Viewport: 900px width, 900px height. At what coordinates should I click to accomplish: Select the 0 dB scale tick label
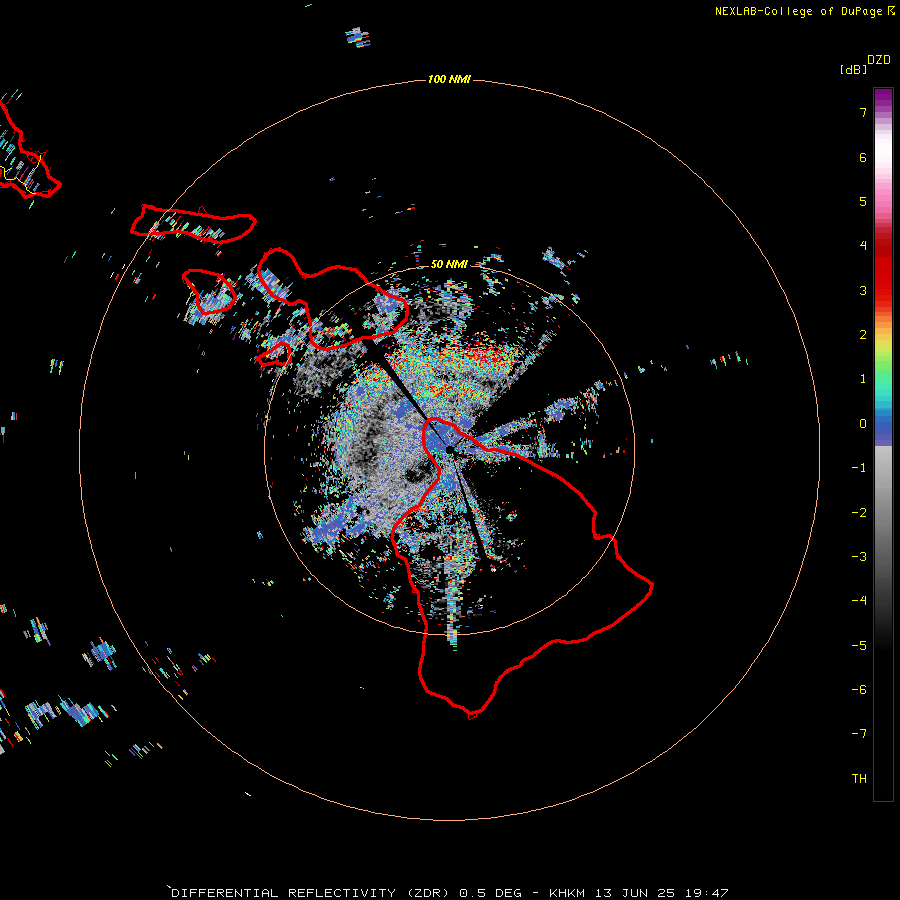(863, 424)
